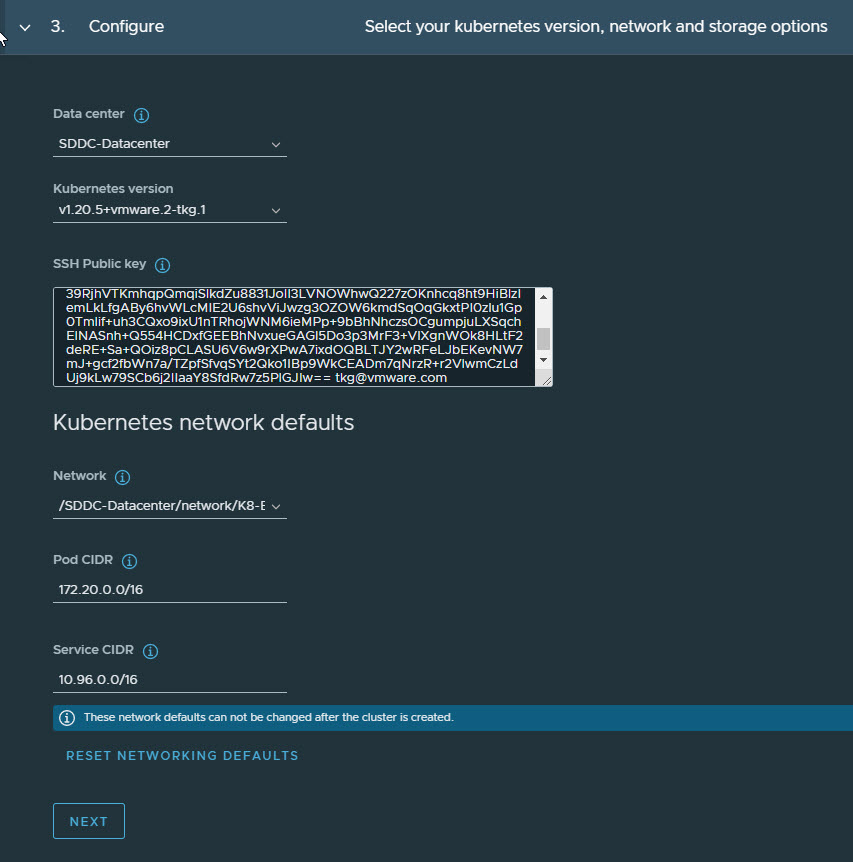
Task: Focus the Service CIDR input field
Action: (169, 680)
